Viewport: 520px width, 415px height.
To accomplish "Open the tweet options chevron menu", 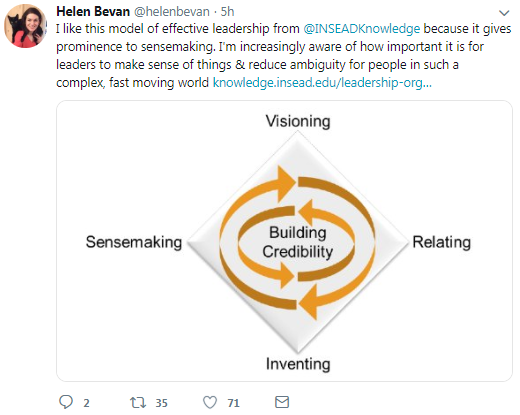I will pyautogui.click(x=504, y=13).
